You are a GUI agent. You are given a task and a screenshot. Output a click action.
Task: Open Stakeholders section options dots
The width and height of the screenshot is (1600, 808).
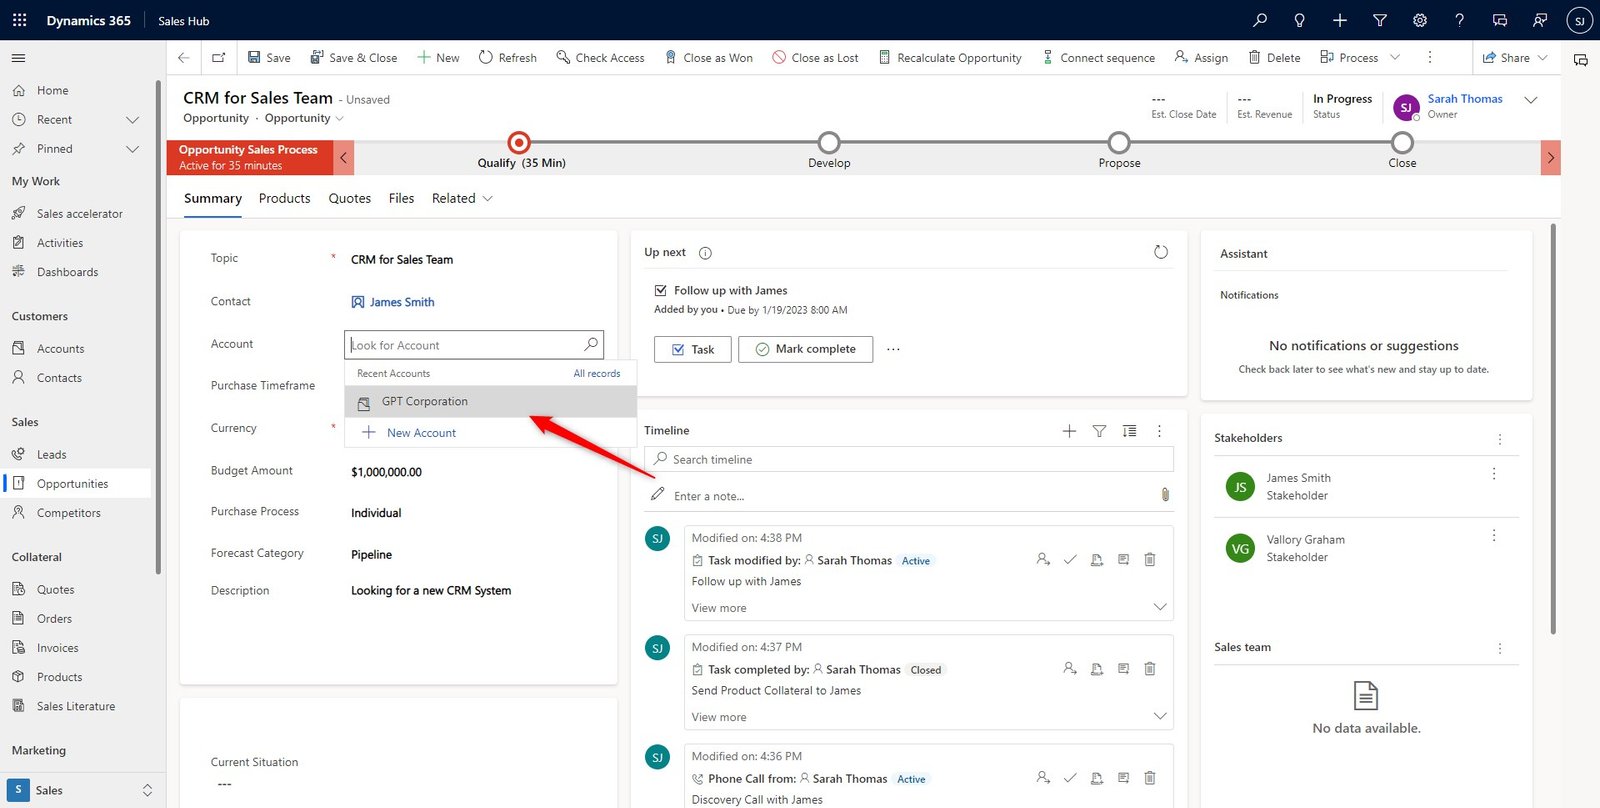coord(1500,439)
